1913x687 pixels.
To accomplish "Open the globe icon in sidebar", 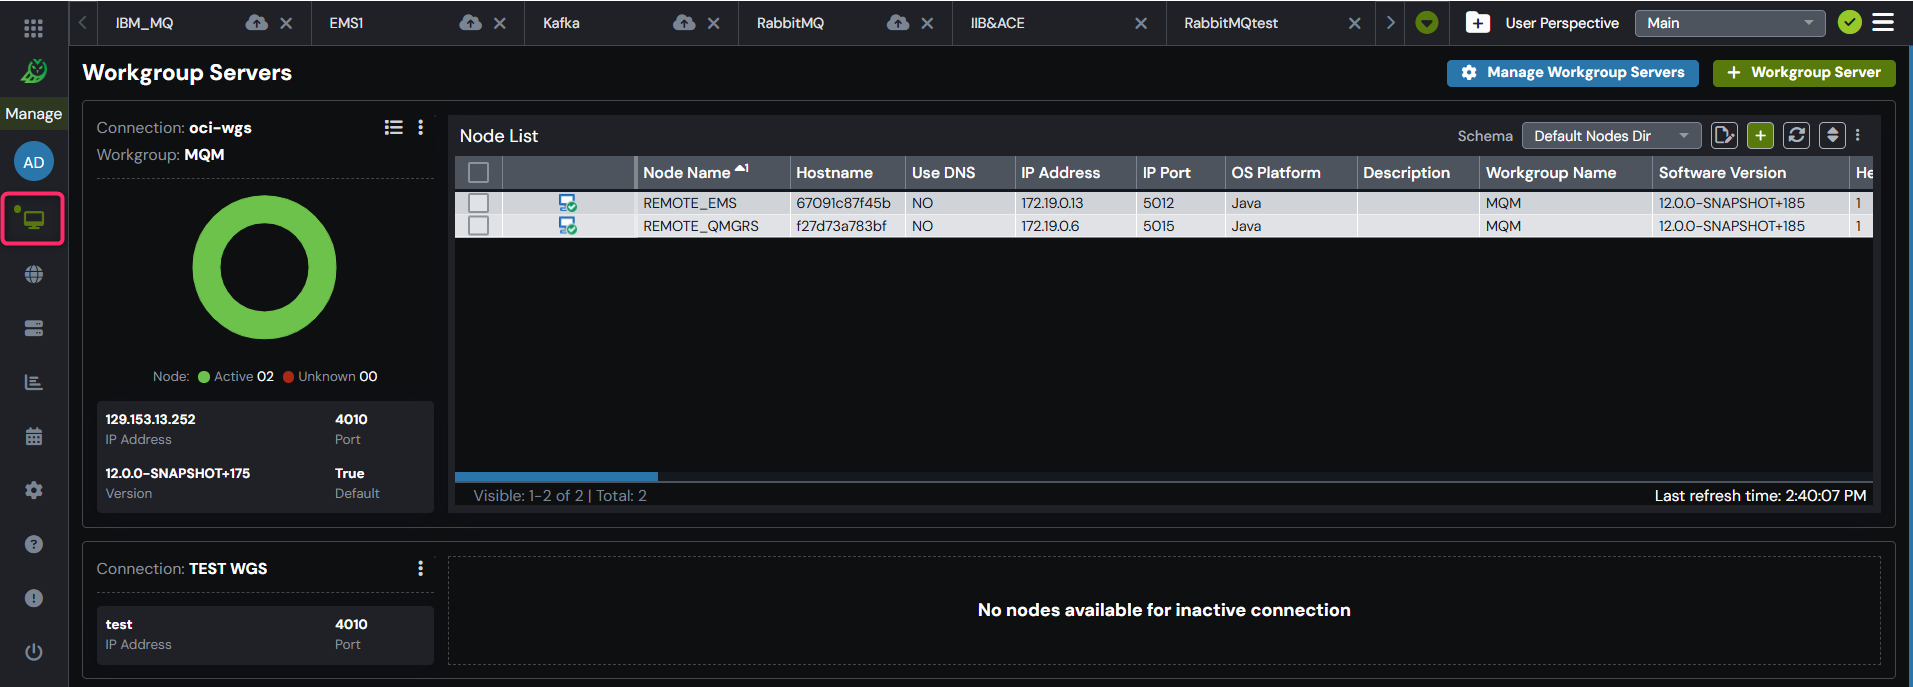I will pyautogui.click(x=34, y=274).
